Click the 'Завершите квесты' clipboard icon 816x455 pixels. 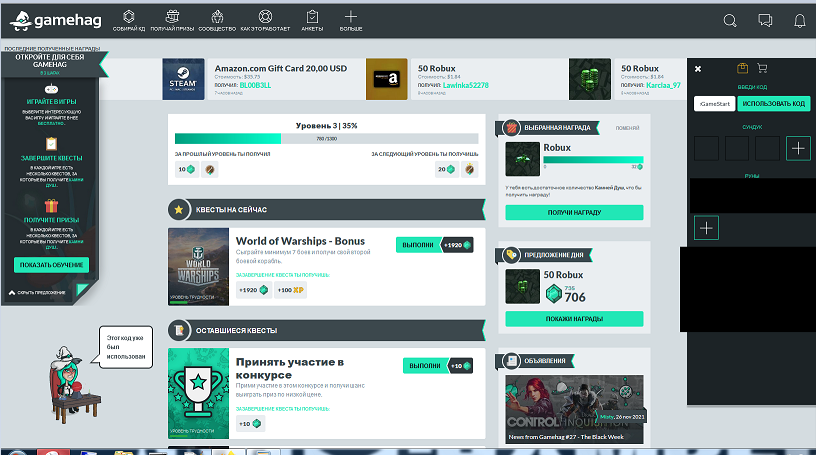pyautogui.click(x=51, y=144)
